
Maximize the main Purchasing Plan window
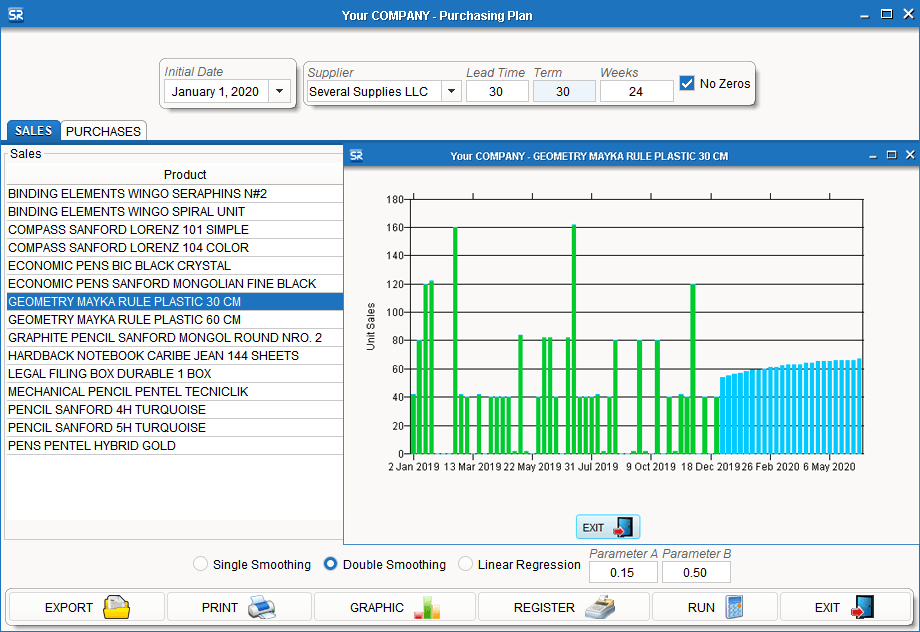click(887, 13)
